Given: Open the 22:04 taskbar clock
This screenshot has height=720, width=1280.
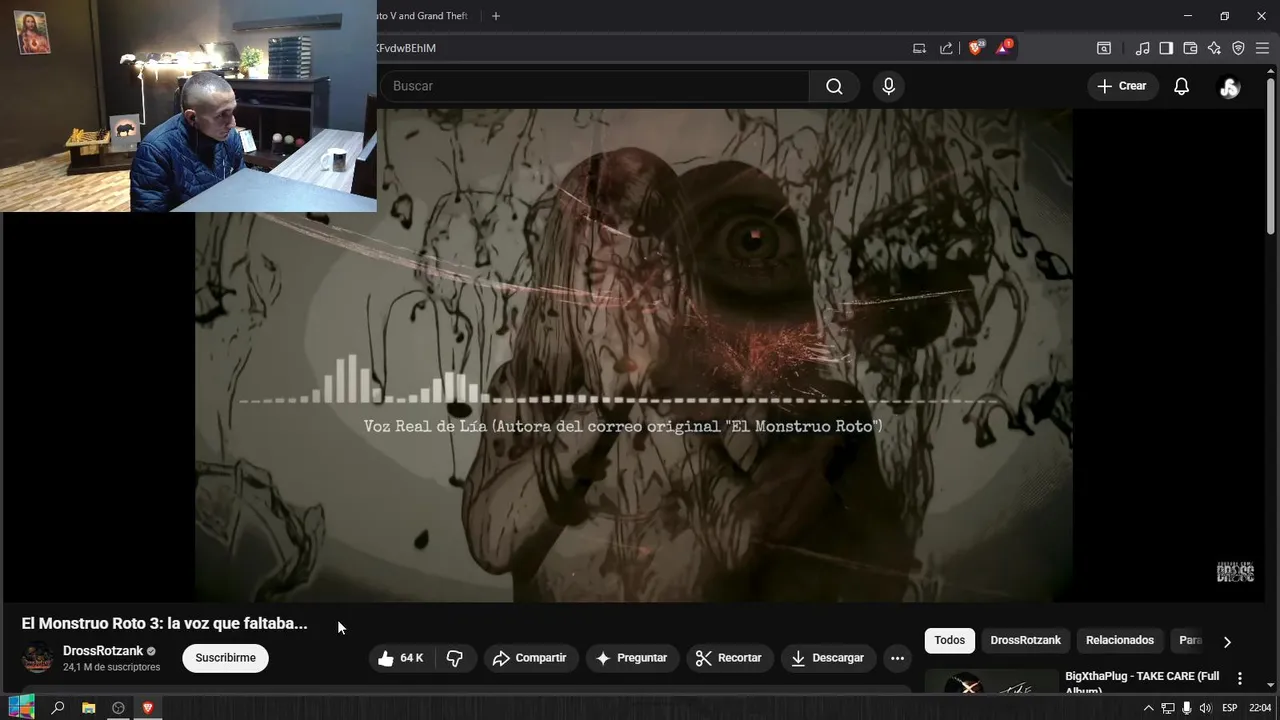Looking at the screenshot, I should [1260, 708].
